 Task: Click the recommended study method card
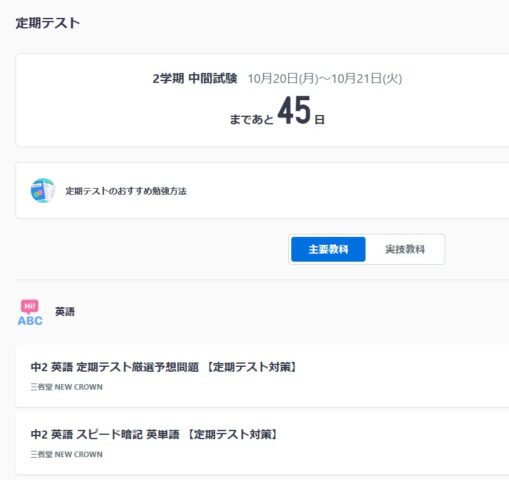(262, 191)
